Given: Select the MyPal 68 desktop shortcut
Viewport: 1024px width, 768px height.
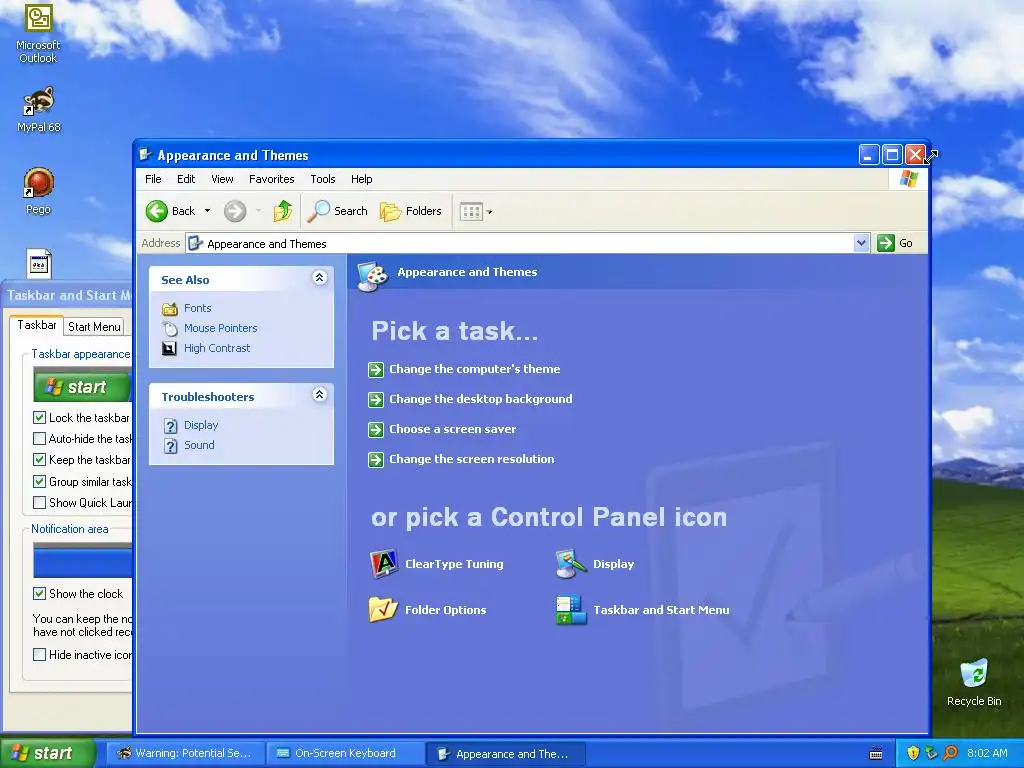Looking at the screenshot, I should point(39,108).
